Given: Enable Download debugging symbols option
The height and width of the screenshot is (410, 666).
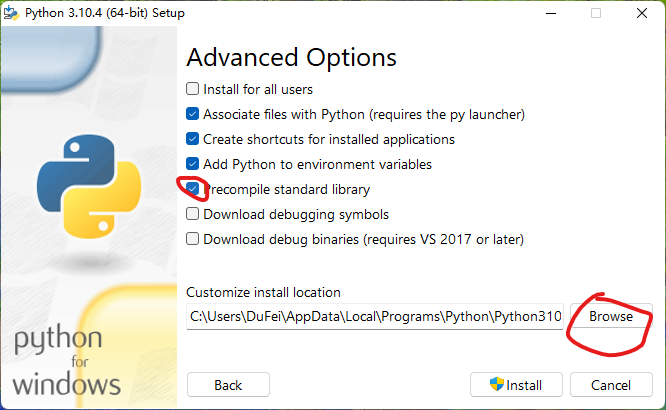Looking at the screenshot, I should tap(192, 214).
